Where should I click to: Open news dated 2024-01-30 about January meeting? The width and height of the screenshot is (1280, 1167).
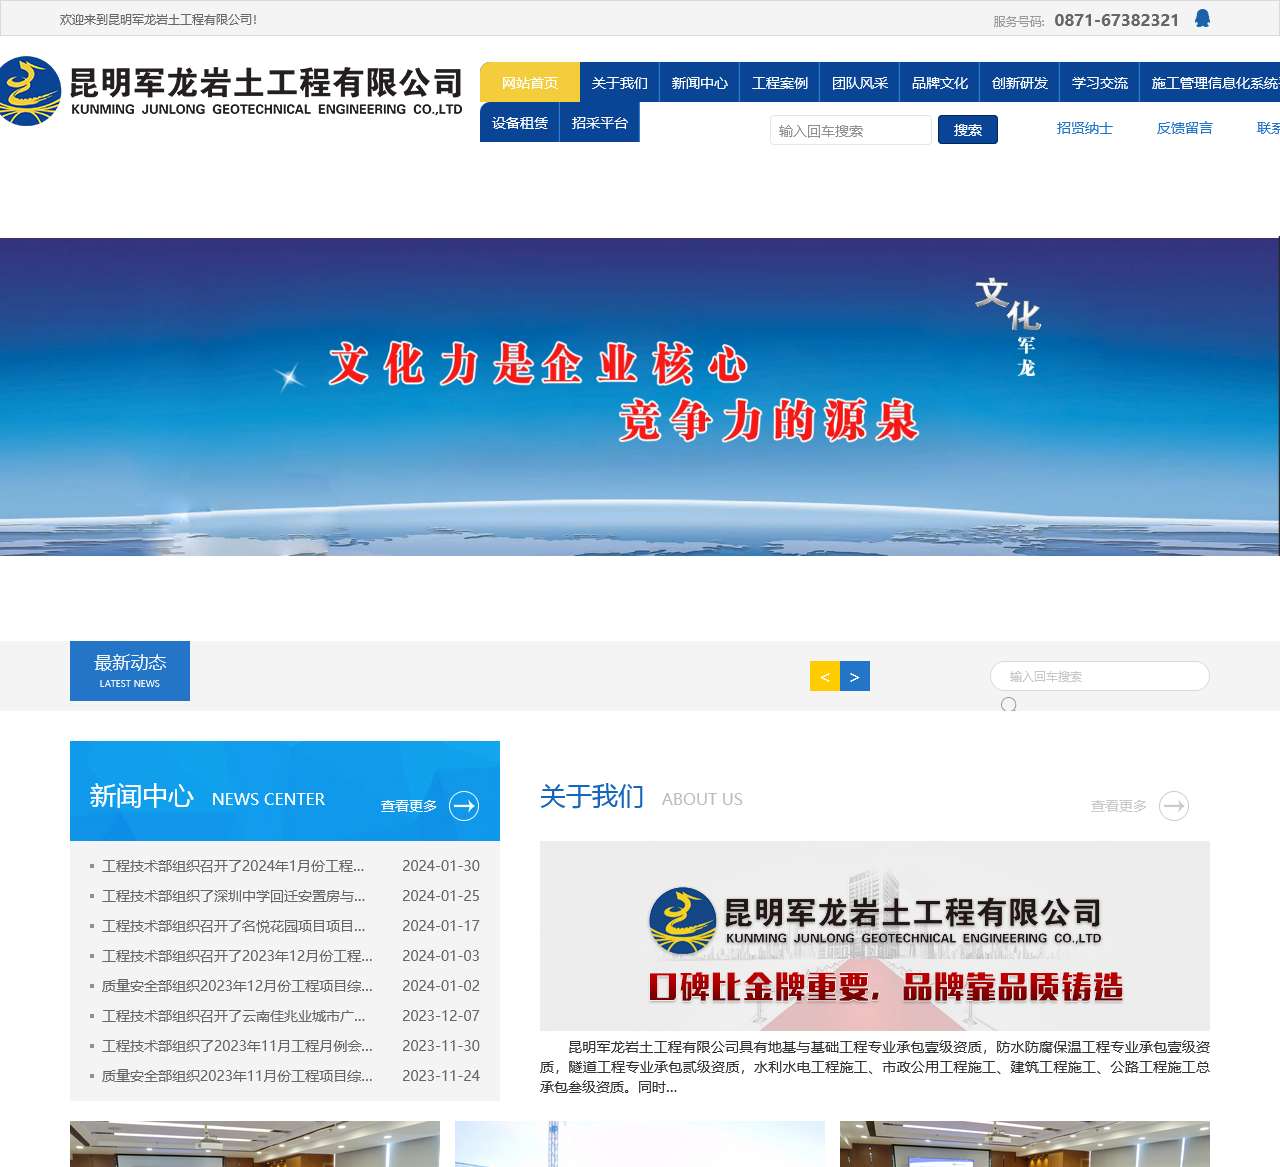(233, 866)
